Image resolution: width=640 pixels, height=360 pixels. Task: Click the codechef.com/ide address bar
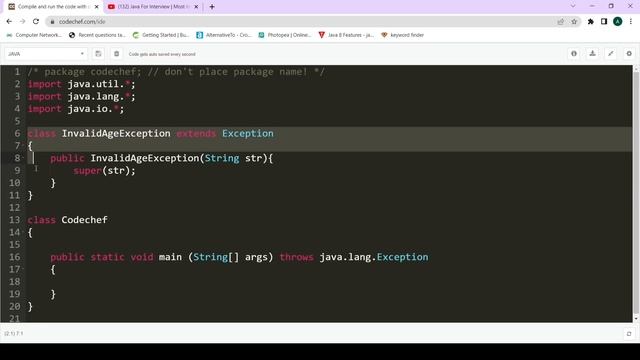[x=302, y=22]
